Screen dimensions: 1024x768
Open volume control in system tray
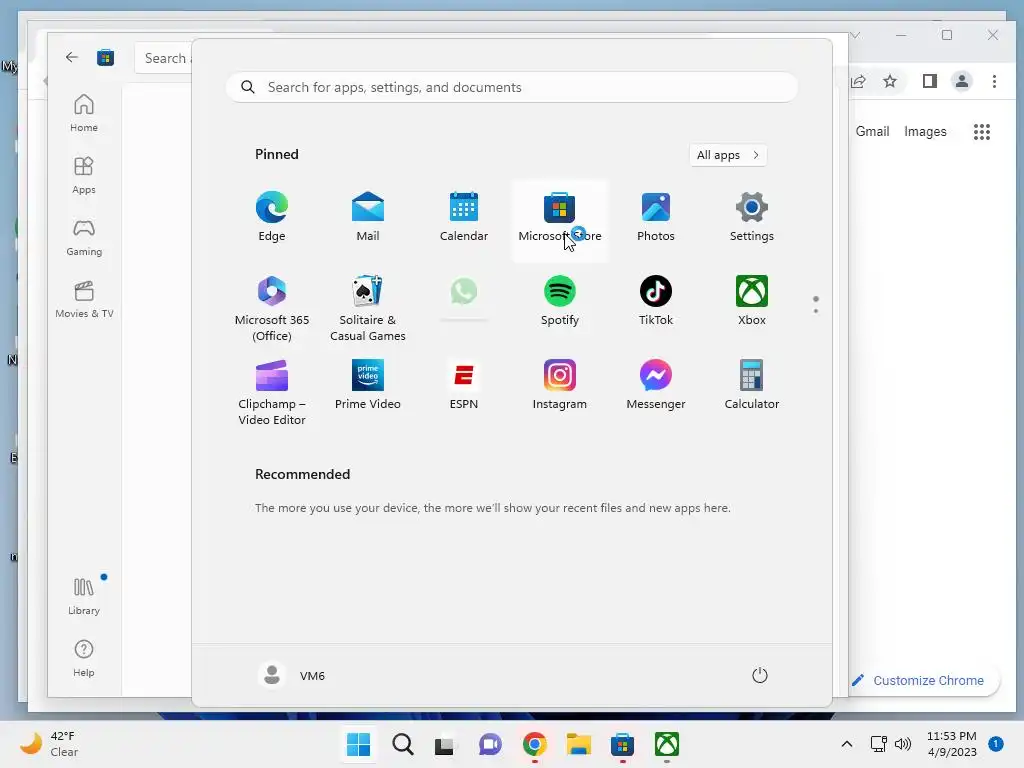pyautogui.click(x=903, y=744)
